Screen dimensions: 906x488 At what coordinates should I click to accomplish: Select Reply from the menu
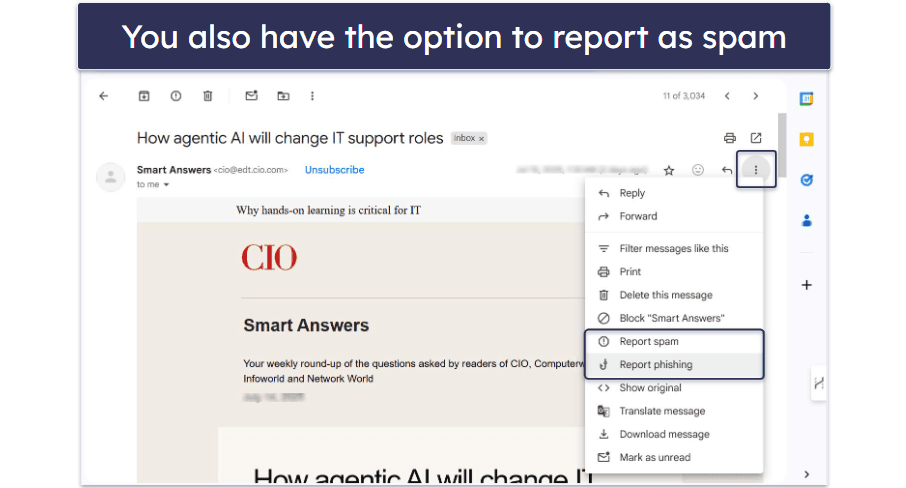[674, 193]
